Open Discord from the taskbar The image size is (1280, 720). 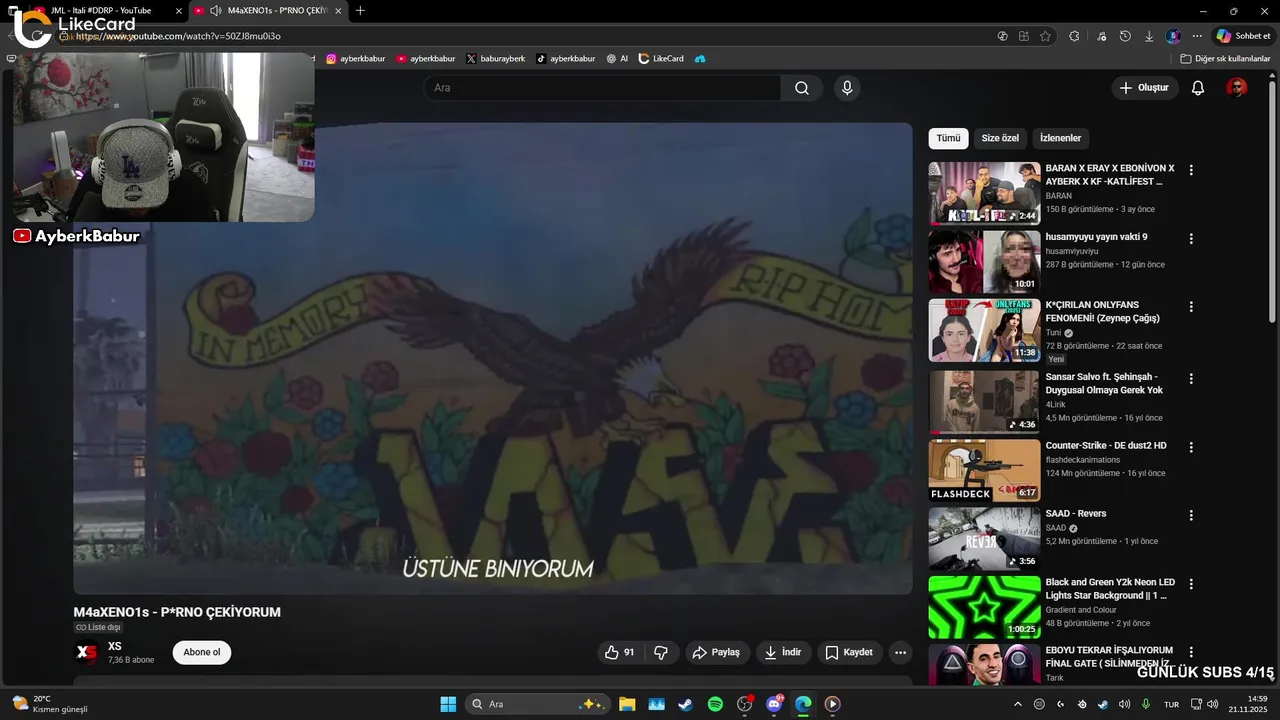774,704
